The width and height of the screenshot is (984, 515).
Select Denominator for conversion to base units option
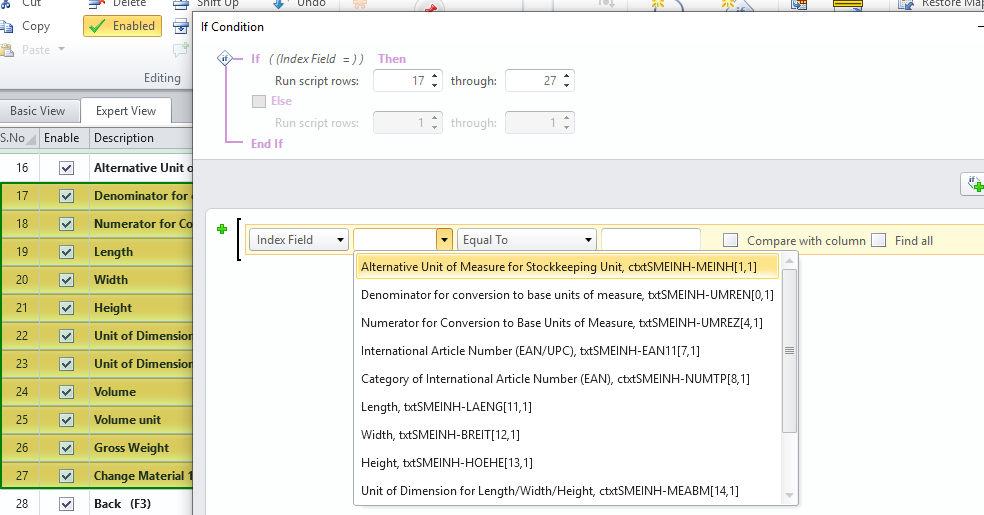pos(568,295)
